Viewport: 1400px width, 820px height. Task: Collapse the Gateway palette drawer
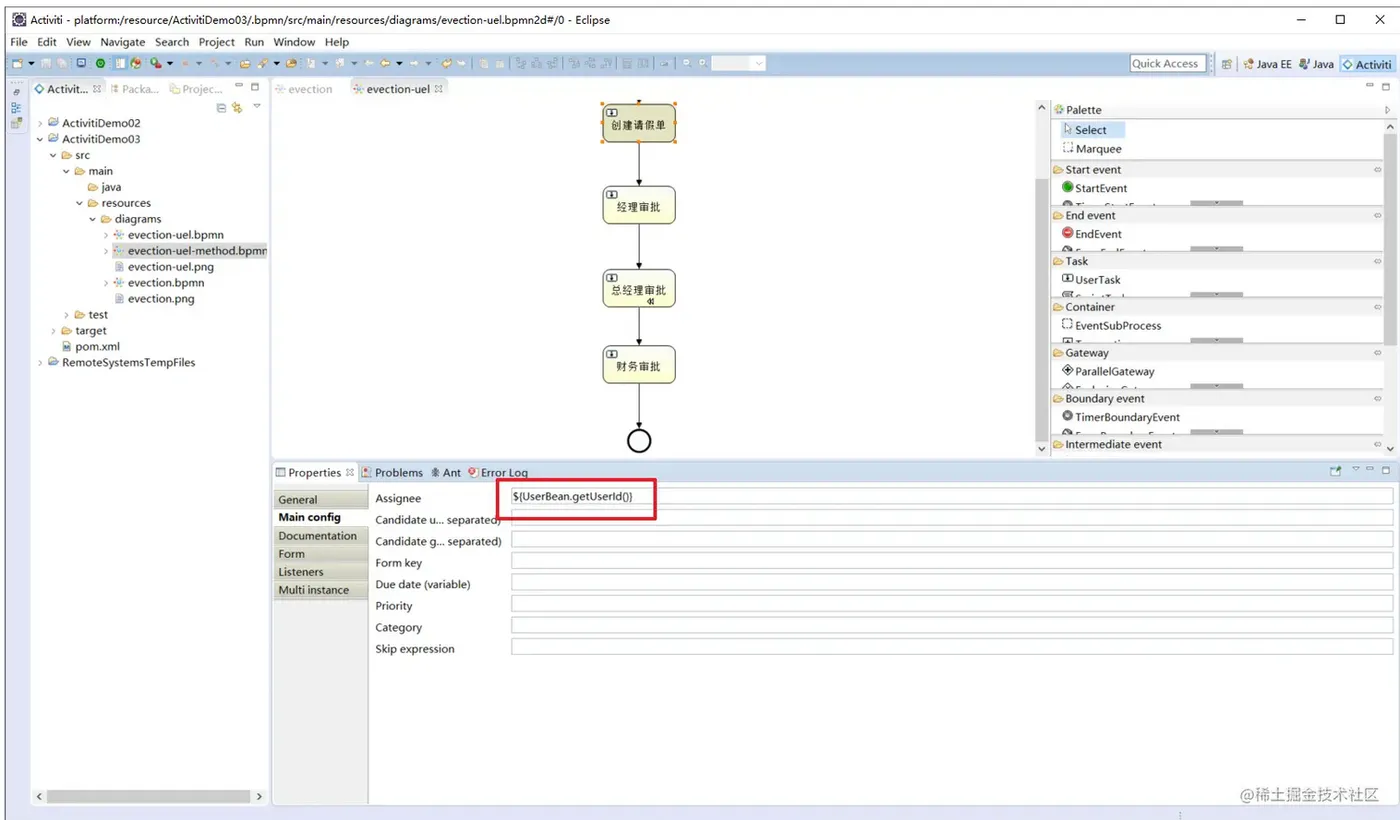click(x=1217, y=353)
